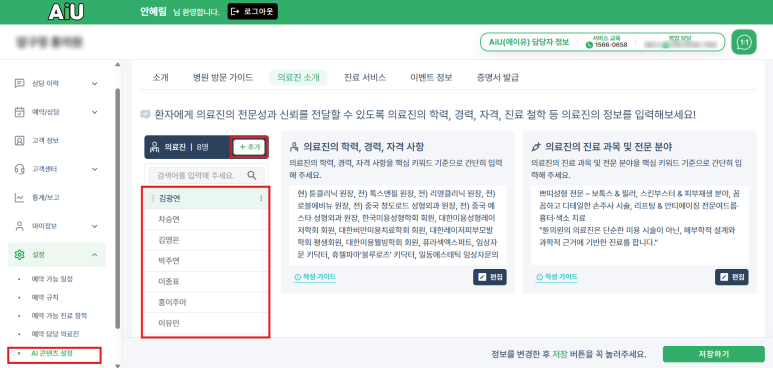Switch to the 소개 tab

(x=161, y=77)
